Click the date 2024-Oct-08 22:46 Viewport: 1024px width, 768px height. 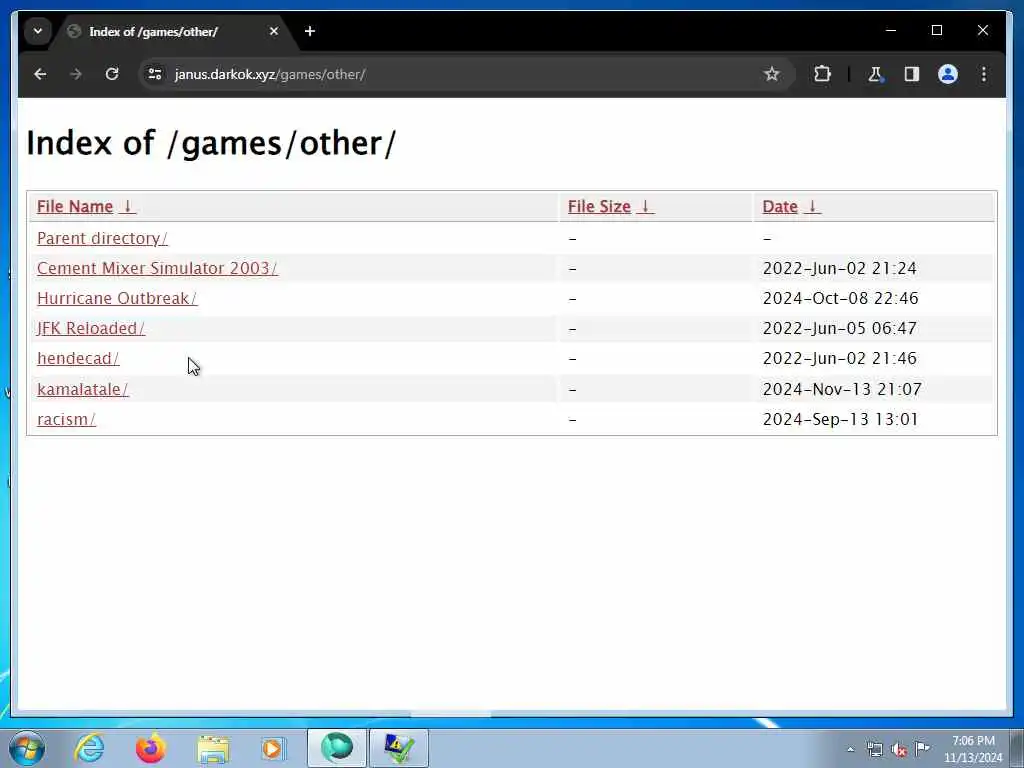[840, 298]
